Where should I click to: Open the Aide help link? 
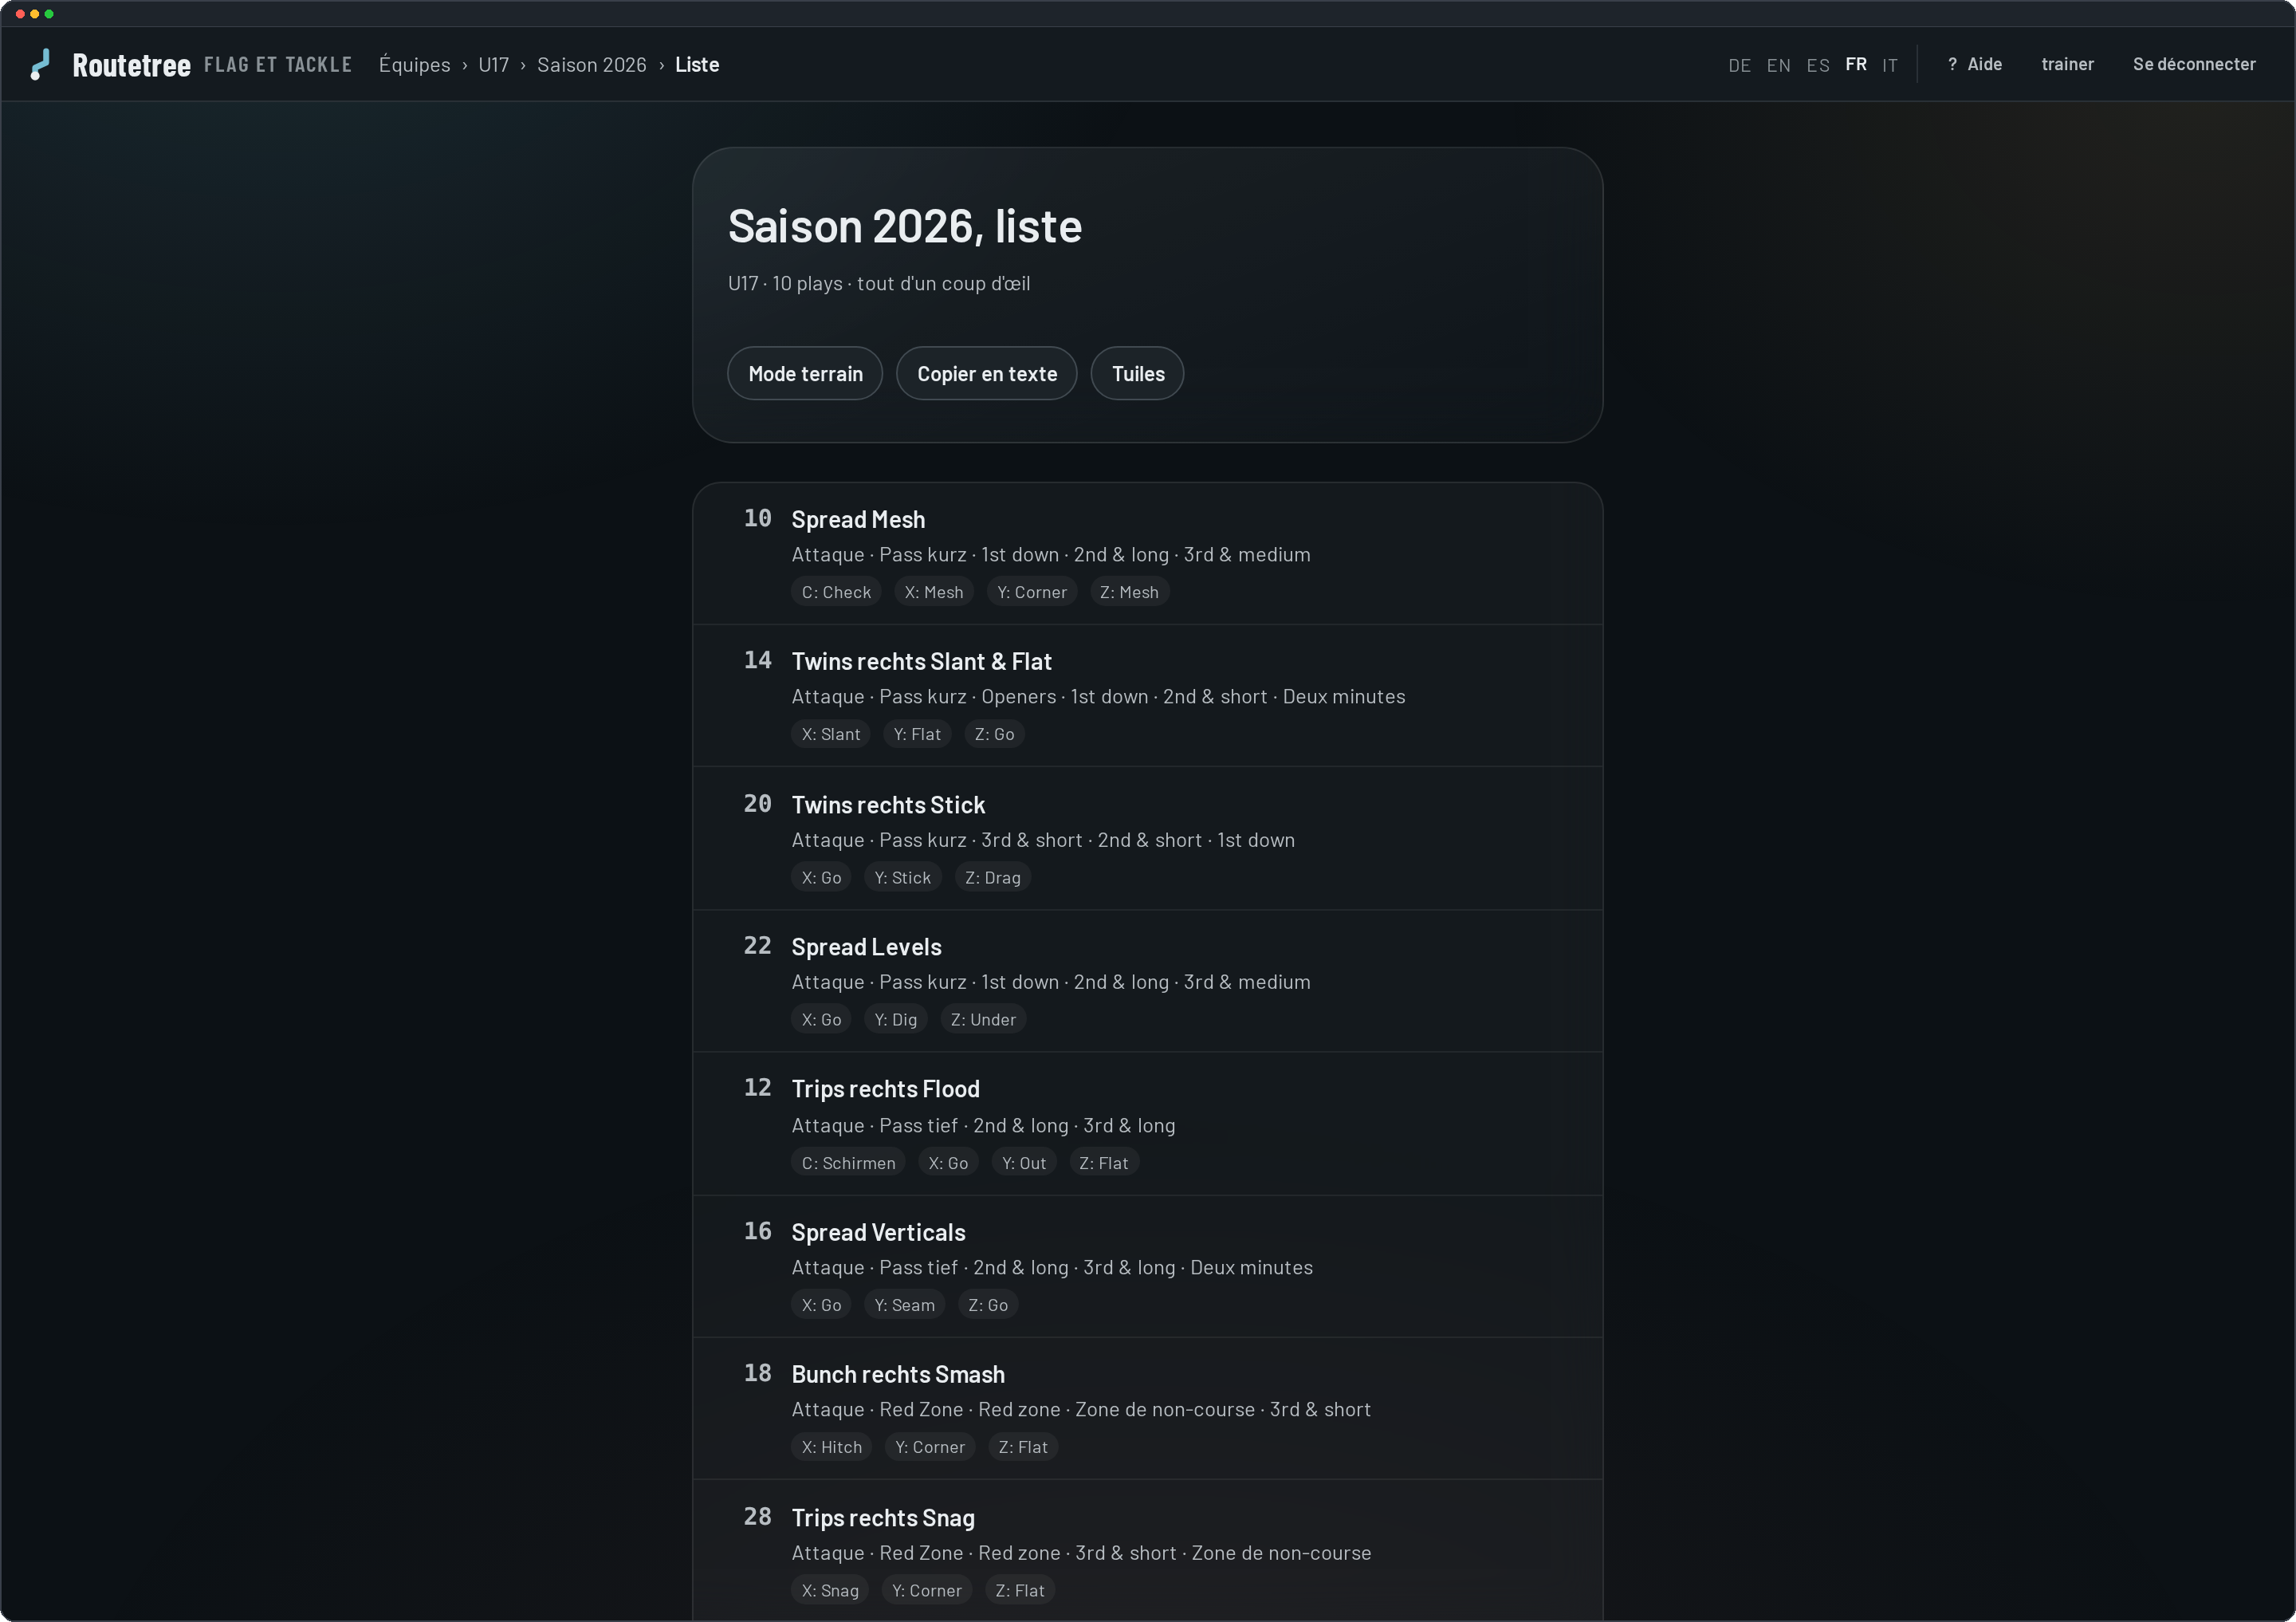coord(1974,64)
